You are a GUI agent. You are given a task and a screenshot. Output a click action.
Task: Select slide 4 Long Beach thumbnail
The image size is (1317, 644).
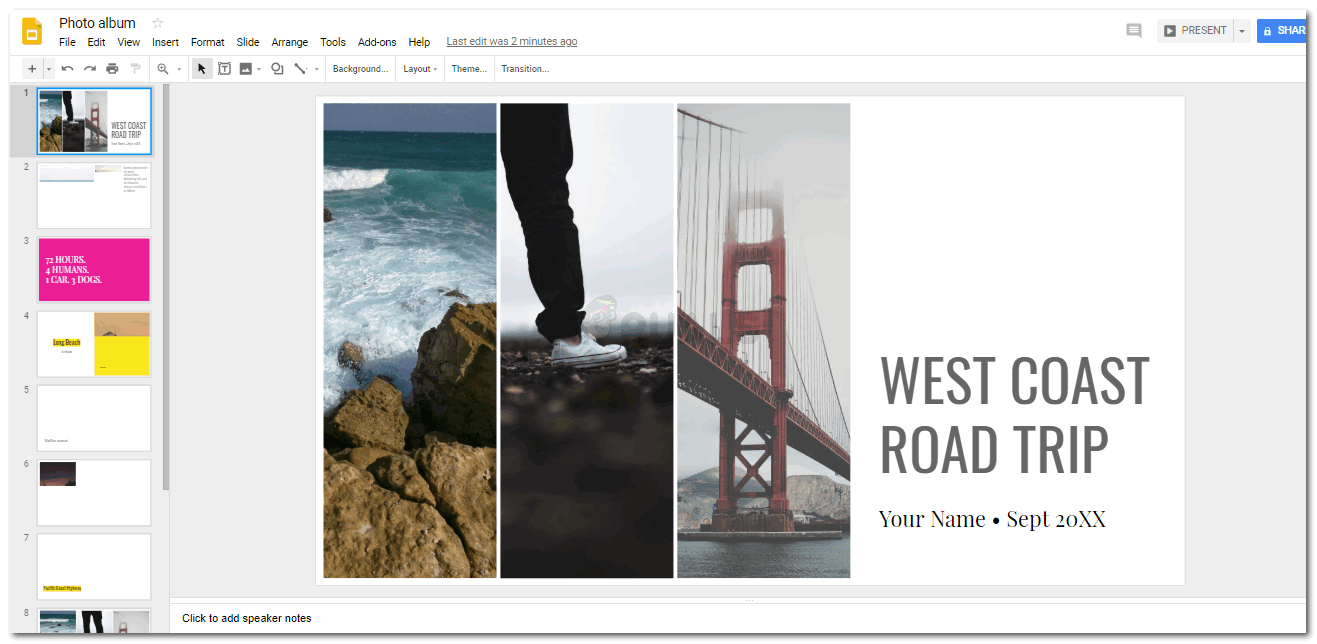tap(94, 344)
